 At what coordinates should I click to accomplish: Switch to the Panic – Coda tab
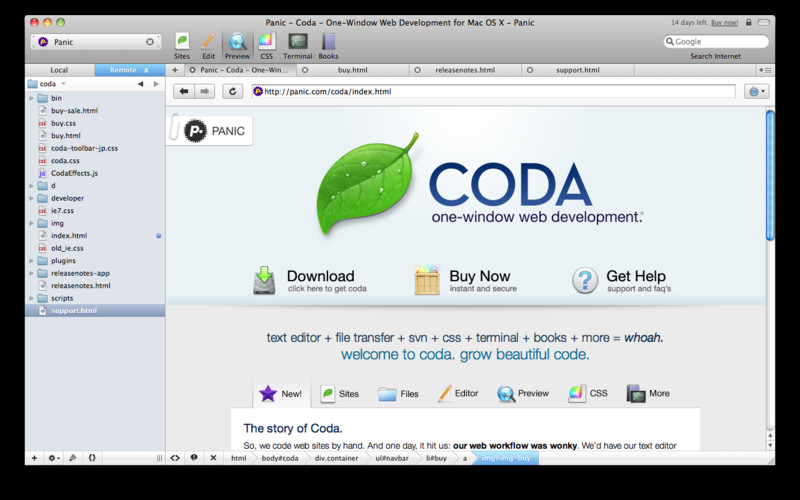coord(239,70)
